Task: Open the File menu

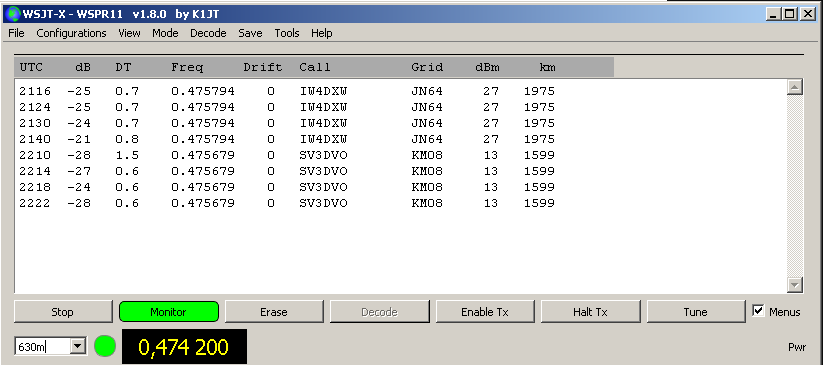Action: (x=16, y=33)
